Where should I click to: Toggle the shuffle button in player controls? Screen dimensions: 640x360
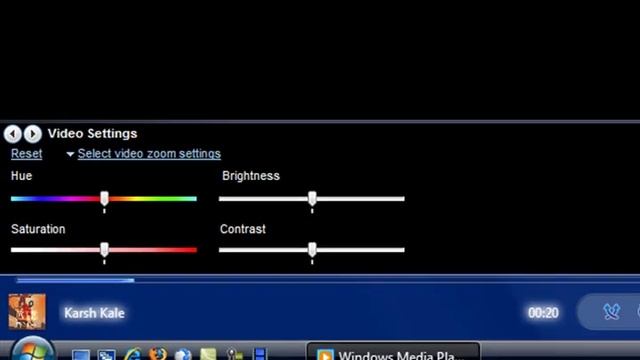[611, 312]
